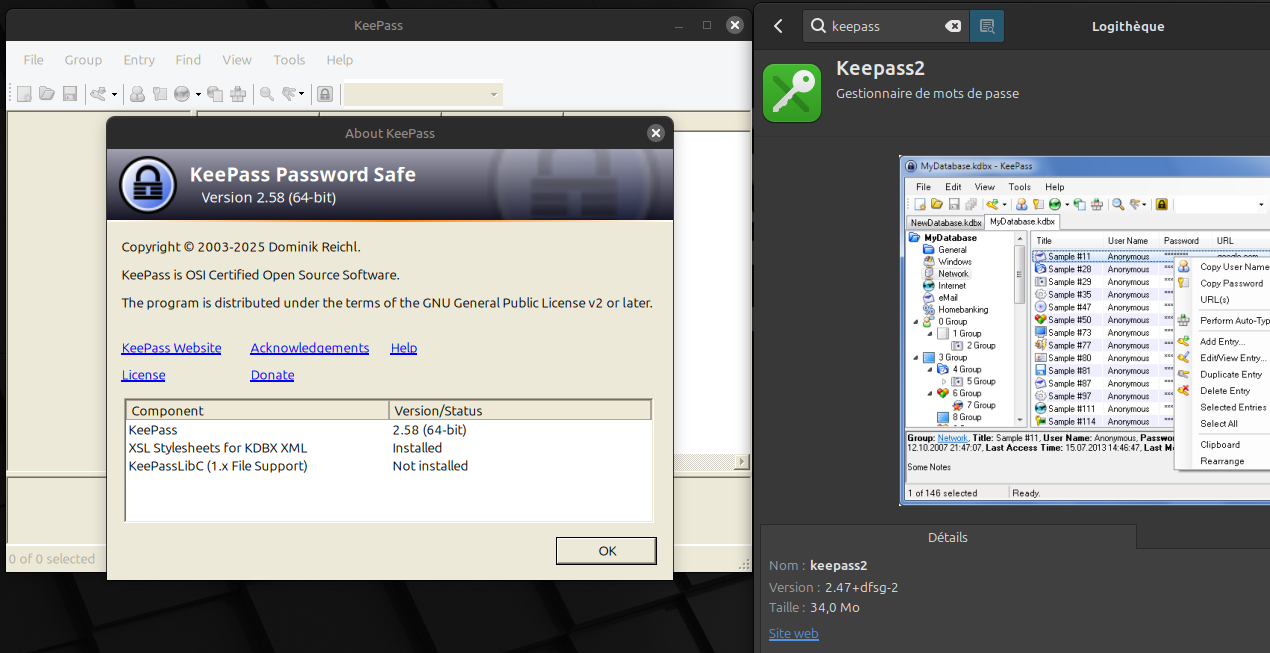Expand the Open URL globe dropdown arrow
This screenshot has height=653, width=1270.
click(x=198, y=95)
